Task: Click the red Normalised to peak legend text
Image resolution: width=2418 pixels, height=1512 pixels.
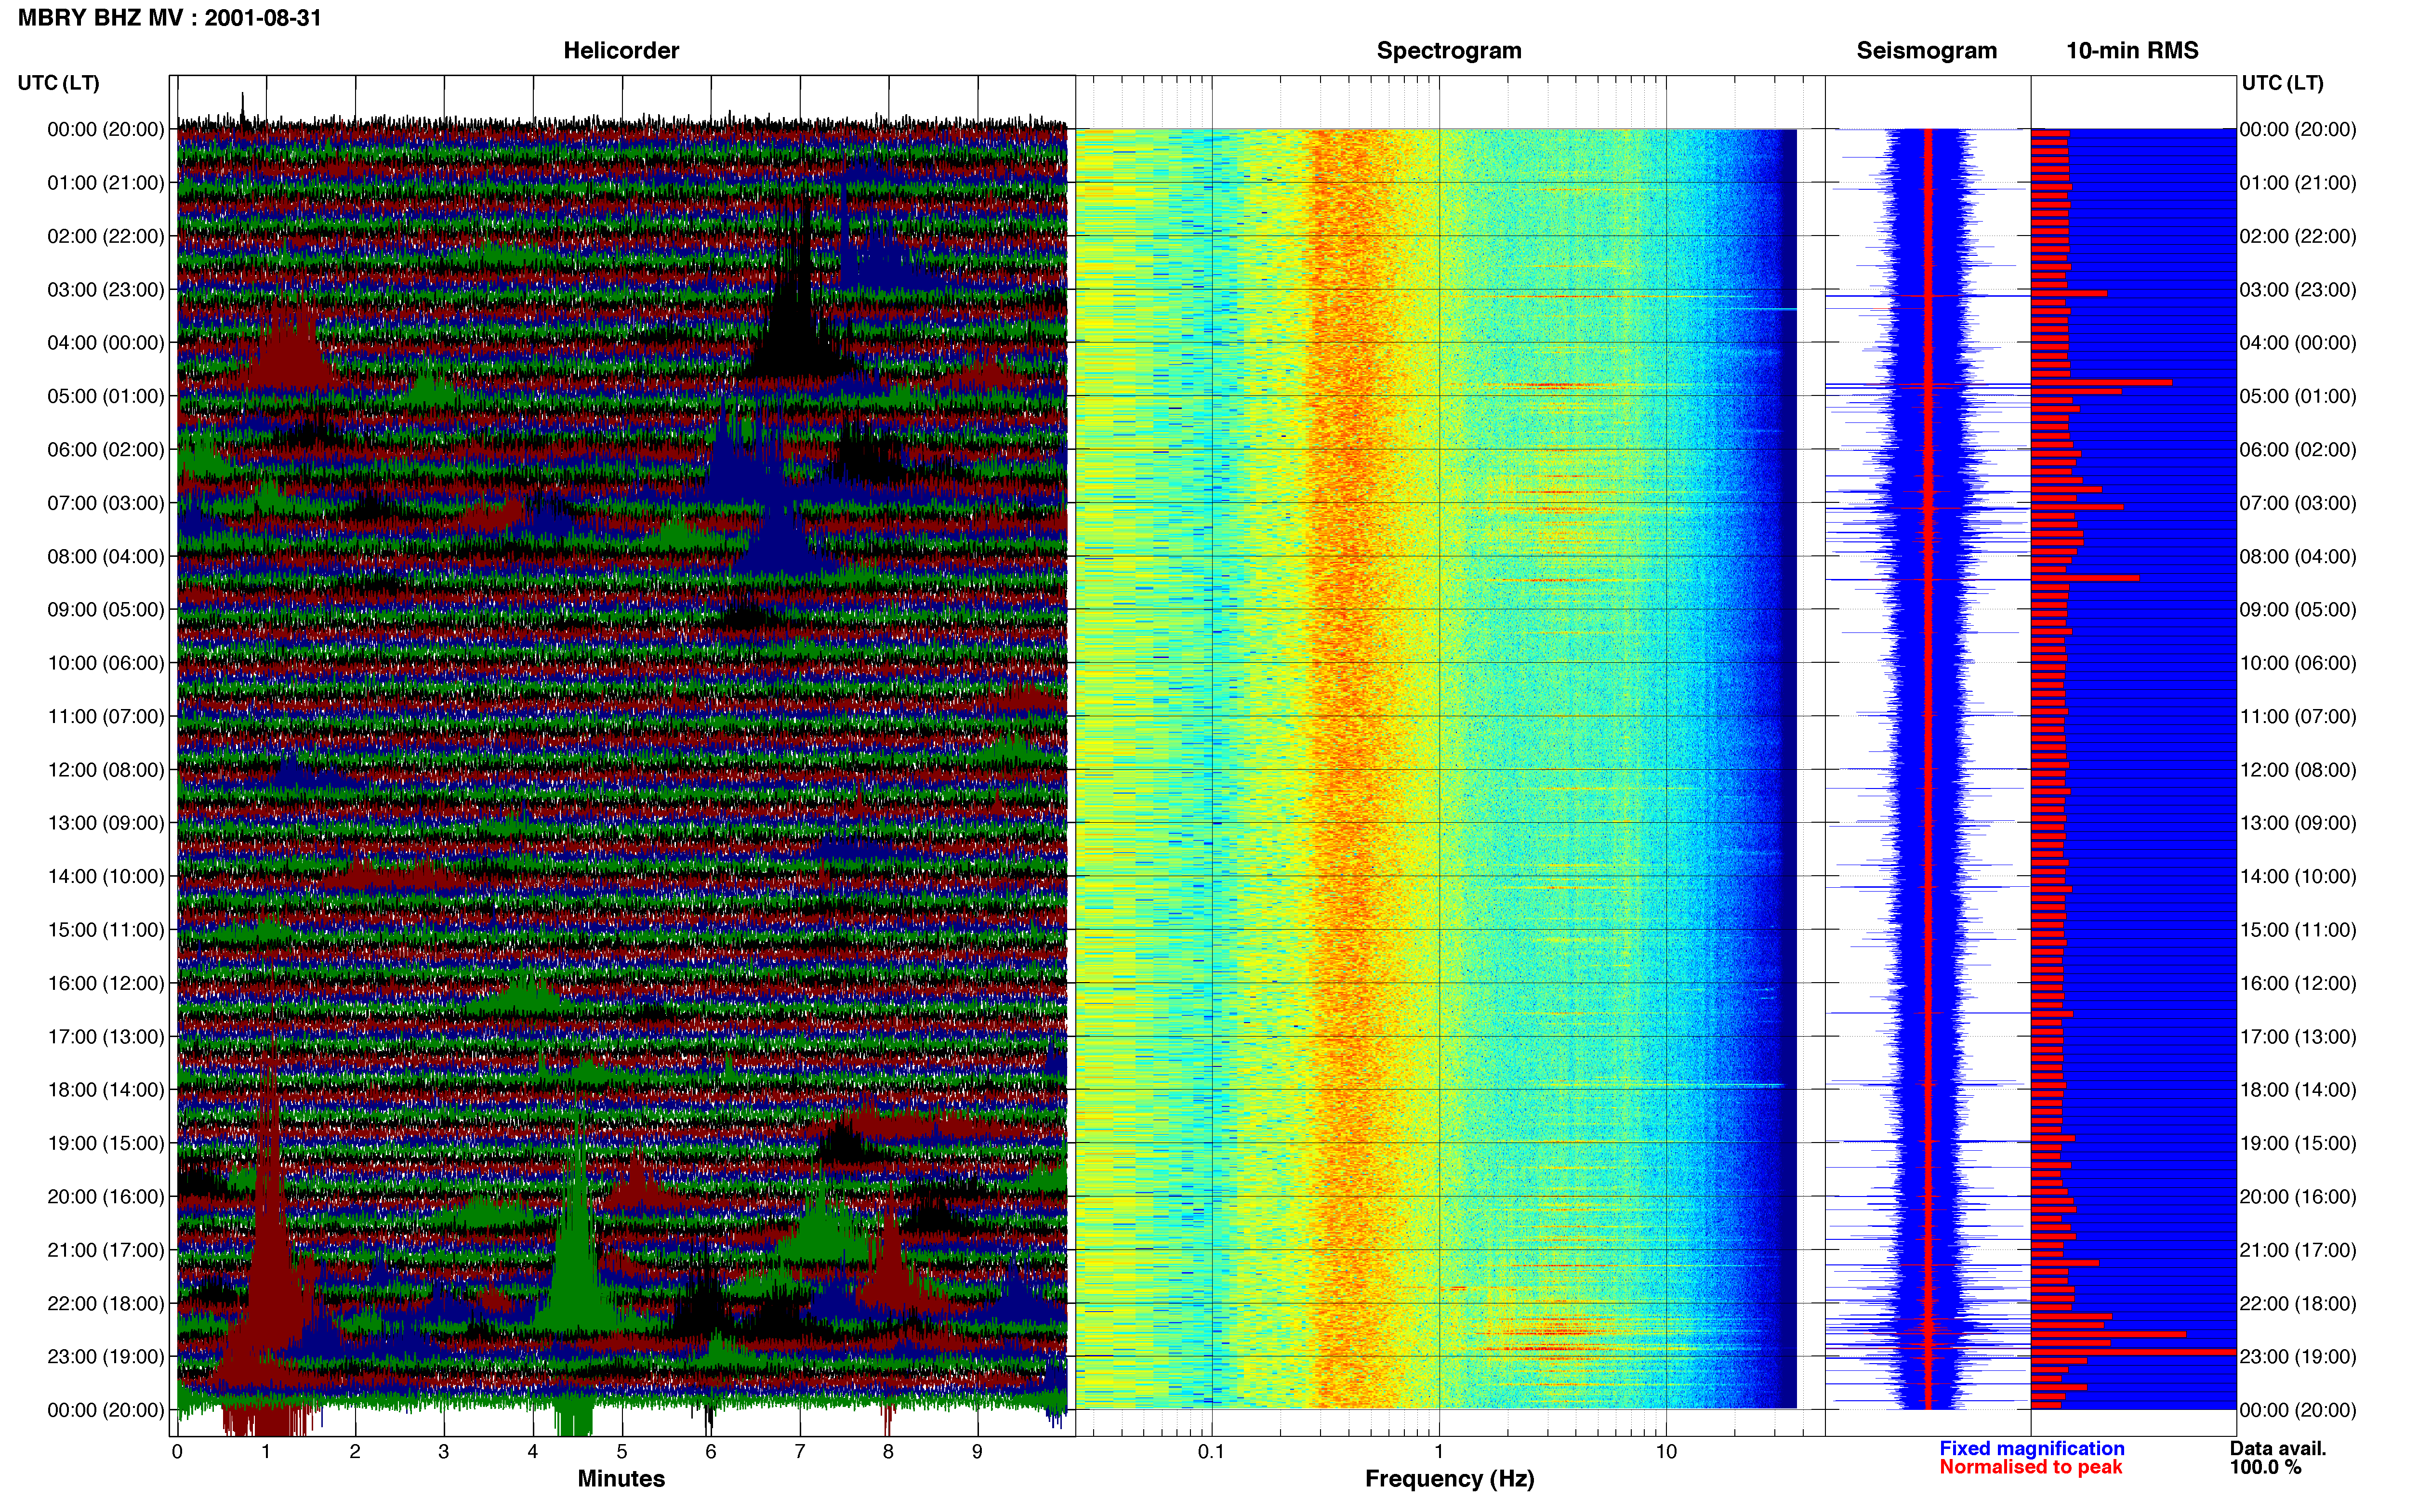Action: click(x=2030, y=1467)
